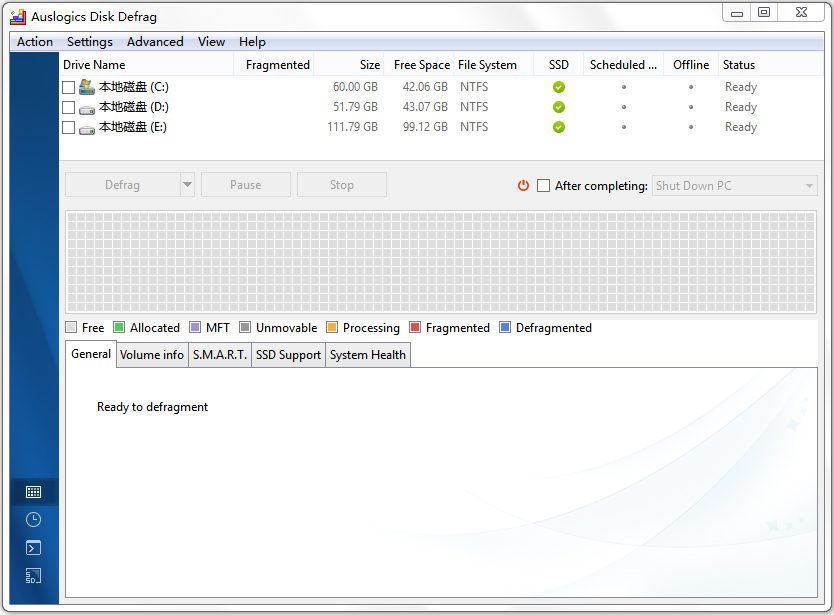Click the green Allocated legend swatch
This screenshot has height=615, width=834.
coord(119,327)
